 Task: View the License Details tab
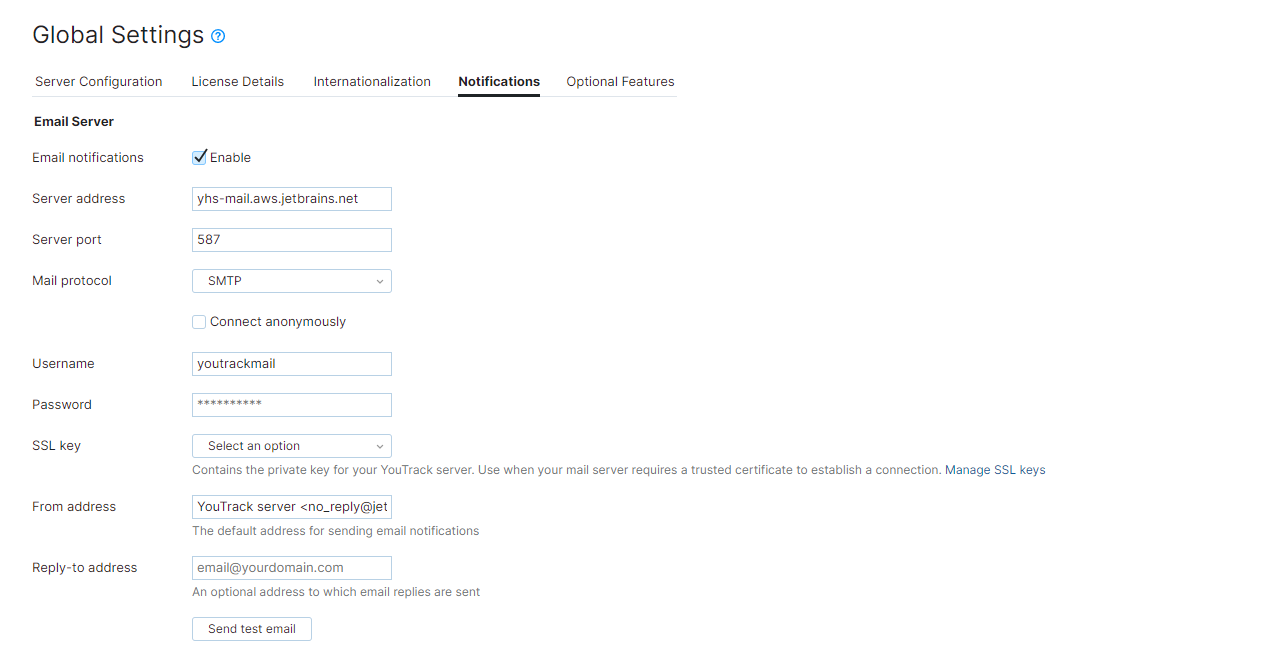237,81
